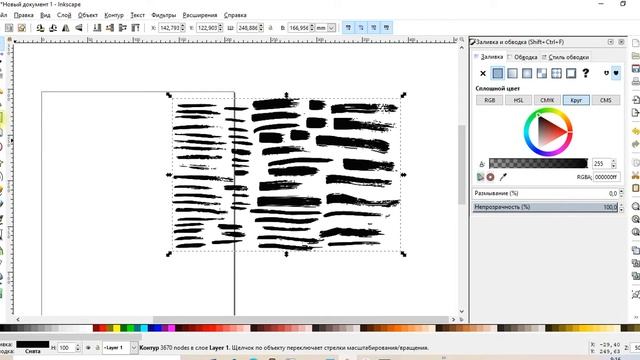The image size is (640, 360).
Task: Switch to the Стиль обводки tab
Action: coord(565,57)
